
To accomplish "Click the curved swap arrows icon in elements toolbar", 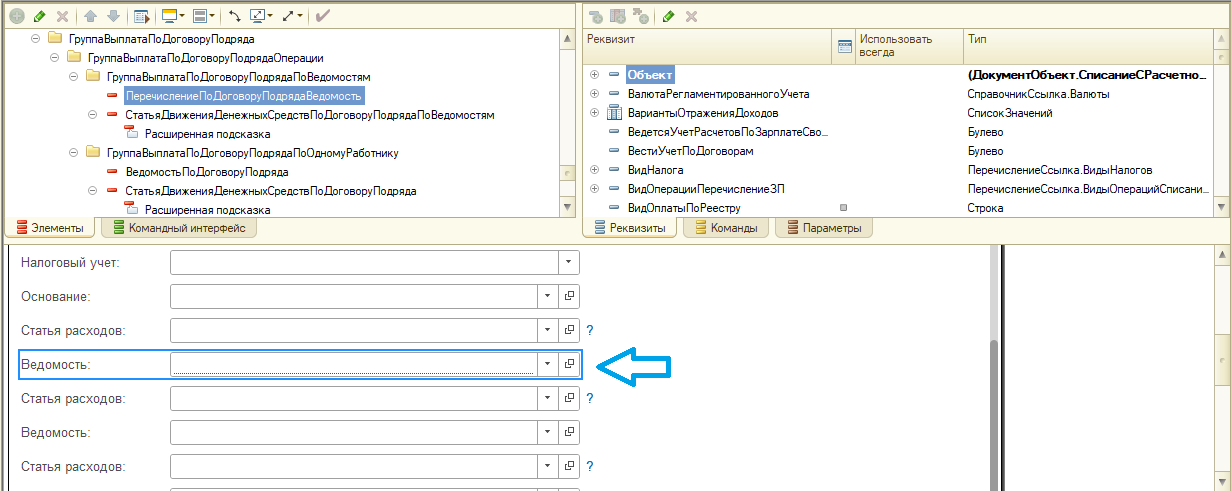I will coord(235,16).
